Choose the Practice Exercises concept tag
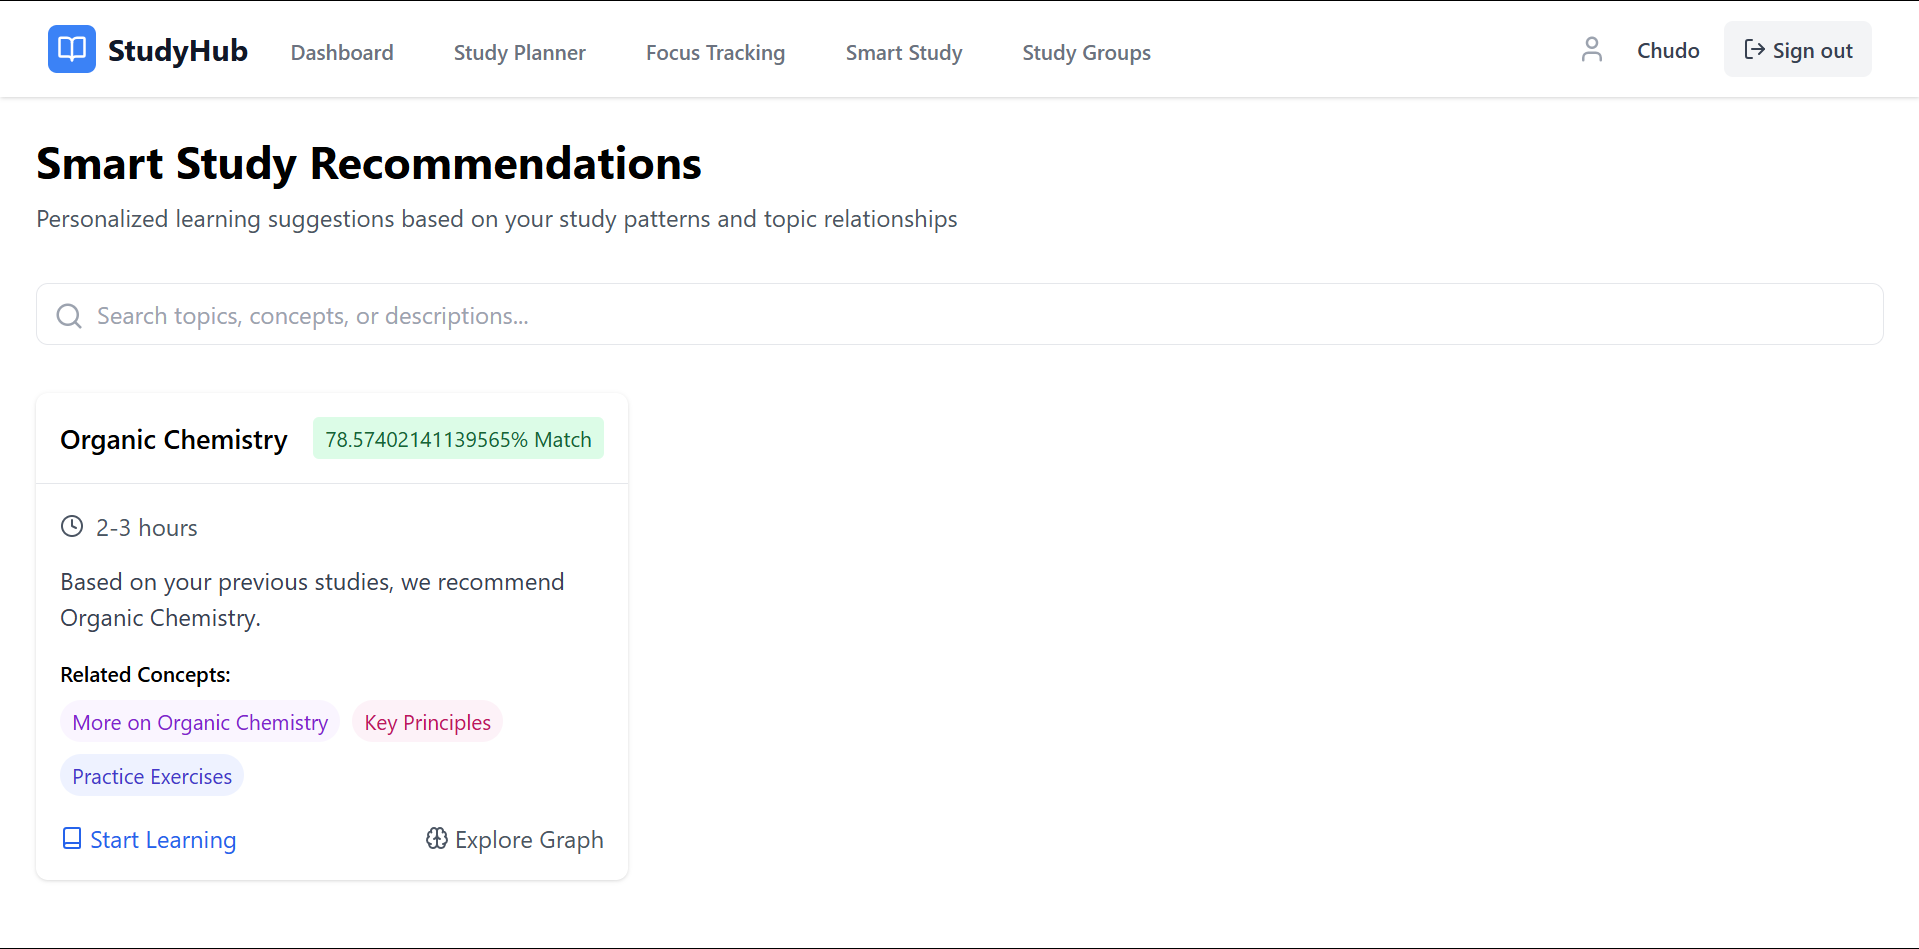This screenshot has width=1919, height=949. (152, 776)
